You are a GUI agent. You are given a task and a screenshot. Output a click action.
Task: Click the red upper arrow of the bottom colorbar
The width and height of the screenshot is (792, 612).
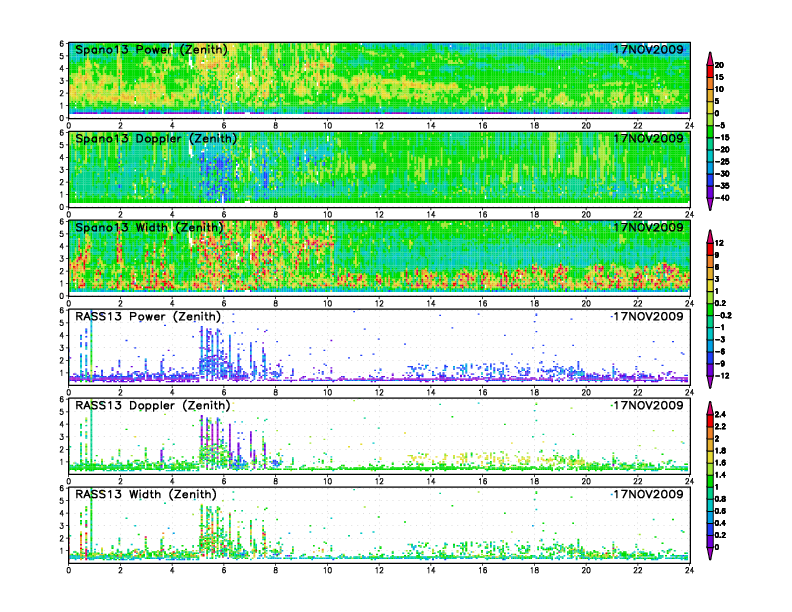(710, 407)
